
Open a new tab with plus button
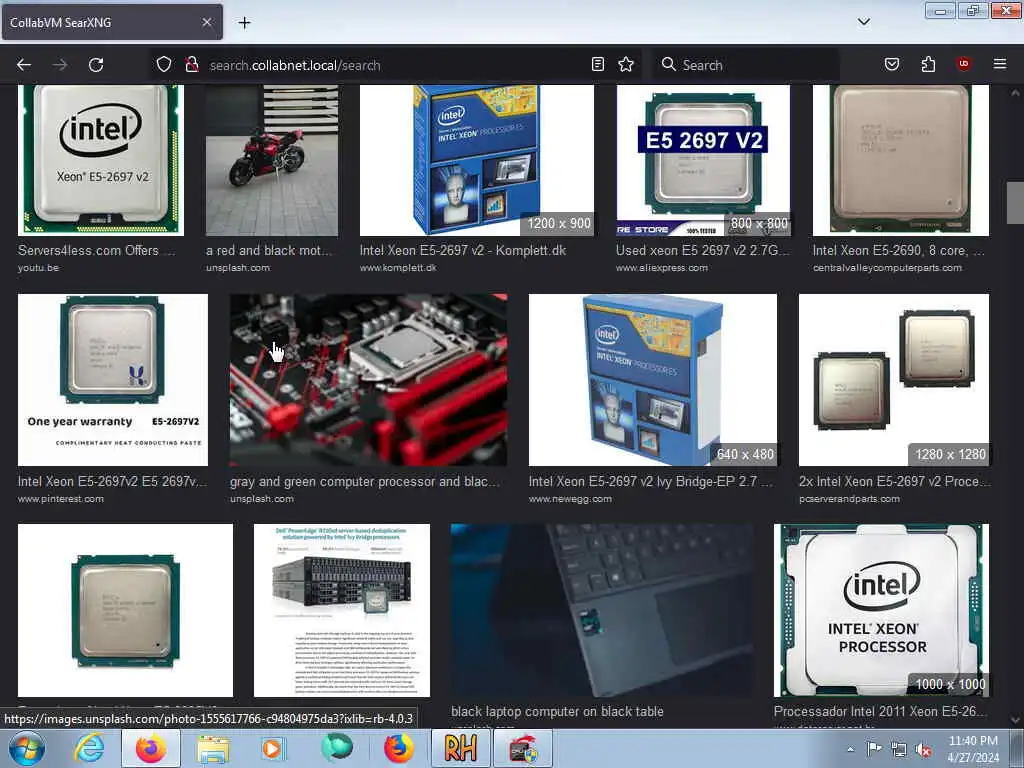[244, 23]
